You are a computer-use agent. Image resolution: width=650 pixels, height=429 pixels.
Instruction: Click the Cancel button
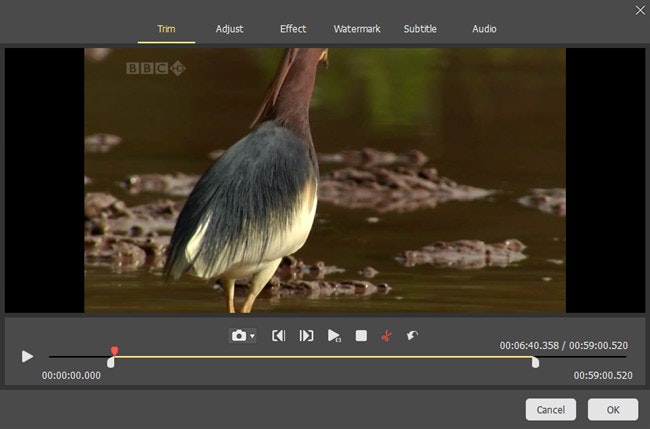pyautogui.click(x=551, y=410)
